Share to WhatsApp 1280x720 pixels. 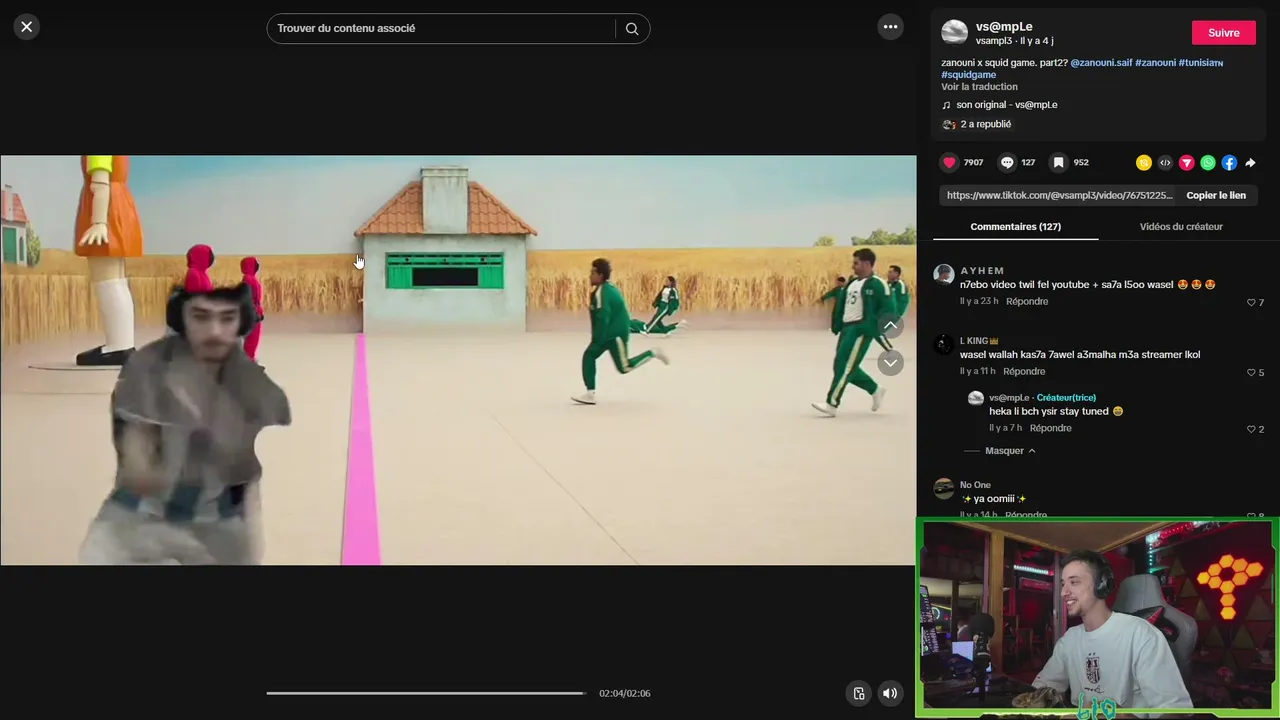pyautogui.click(x=1208, y=163)
